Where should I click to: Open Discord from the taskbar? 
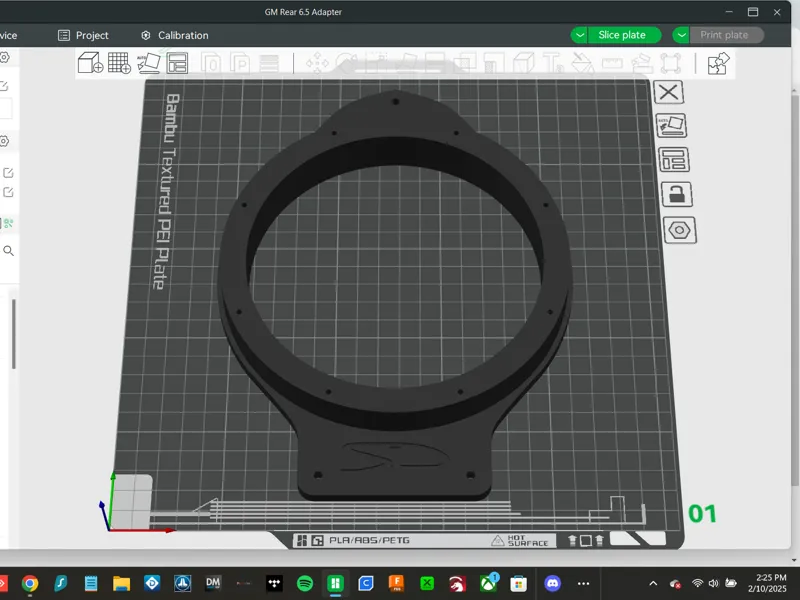(552, 583)
